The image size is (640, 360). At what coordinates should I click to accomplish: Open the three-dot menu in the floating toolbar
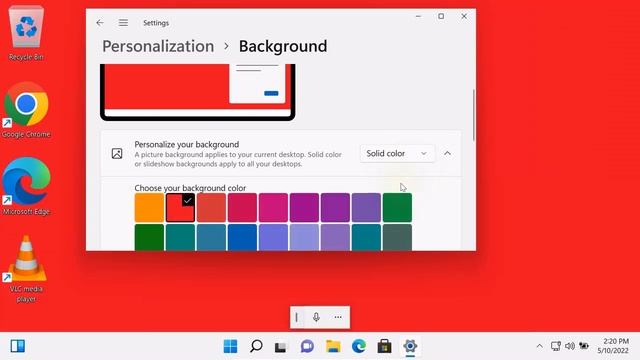tap(338, 317)
